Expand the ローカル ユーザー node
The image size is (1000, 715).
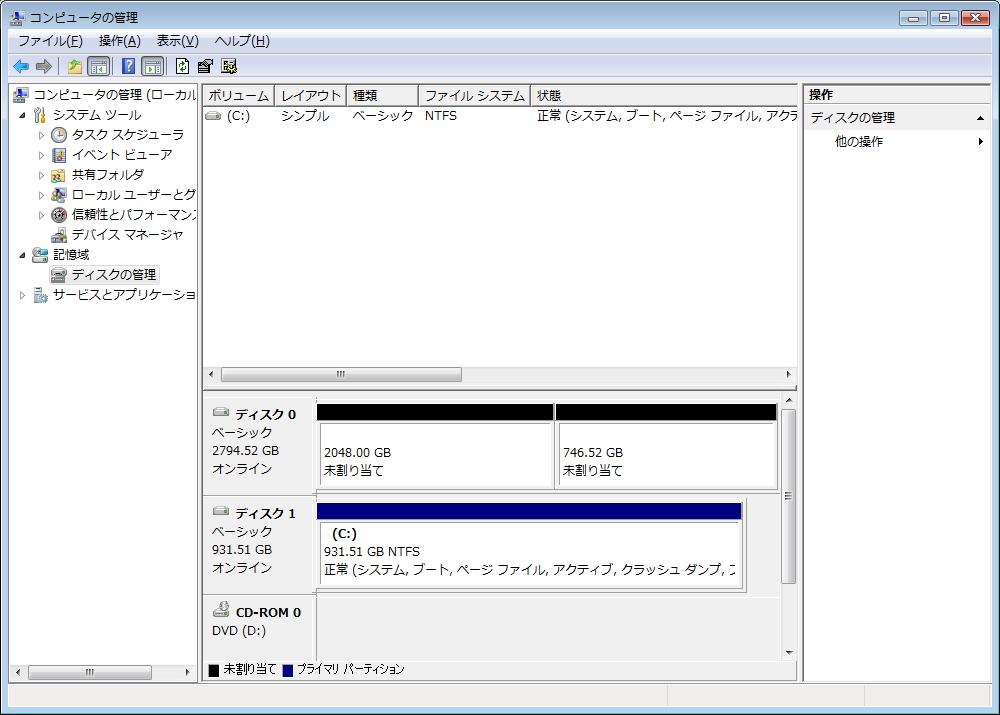tap(41, 195)
